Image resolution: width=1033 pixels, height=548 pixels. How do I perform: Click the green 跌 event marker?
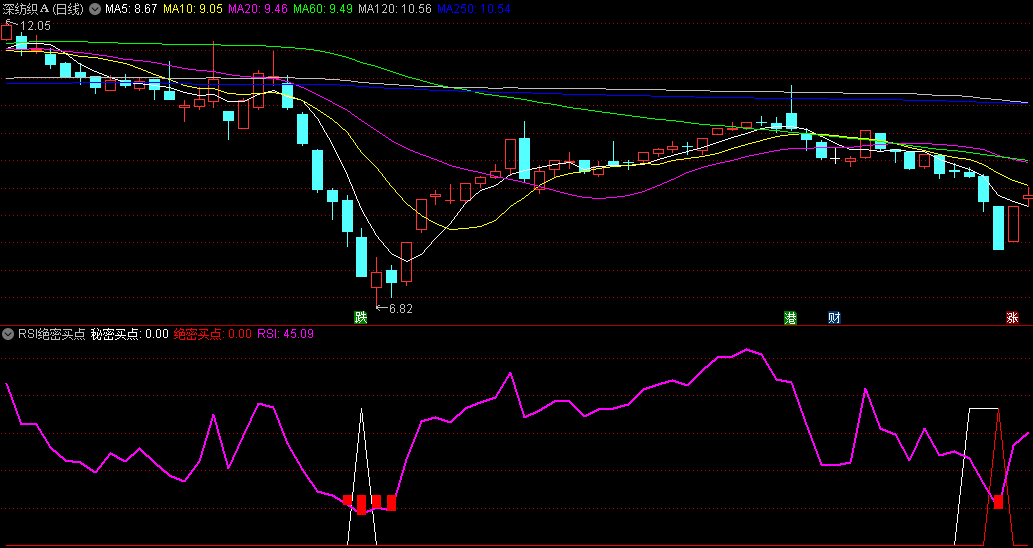pyautogui.click(x=360, y=318)
